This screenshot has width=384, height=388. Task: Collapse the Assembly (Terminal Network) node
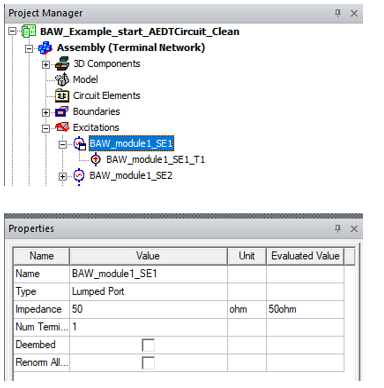tap(29, 49)
